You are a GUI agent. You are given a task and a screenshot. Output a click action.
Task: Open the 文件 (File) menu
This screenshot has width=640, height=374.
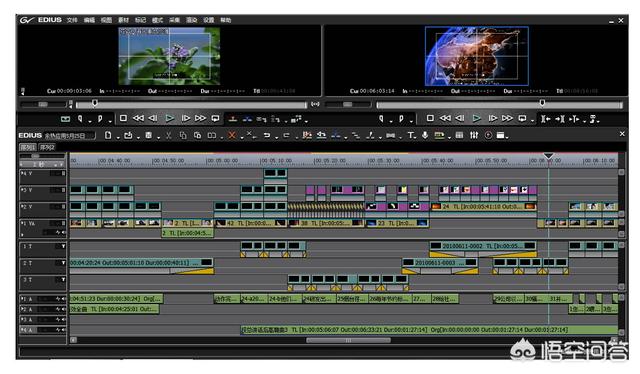[x=72, y=20]
